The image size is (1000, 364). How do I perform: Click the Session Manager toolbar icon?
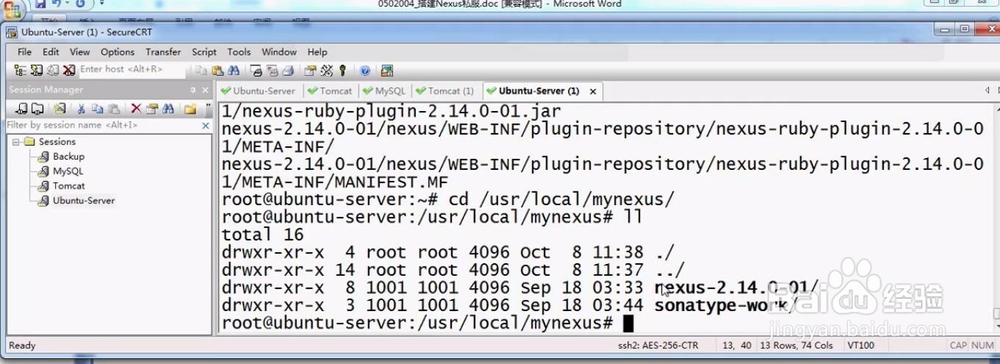click(x=20, y=70)
